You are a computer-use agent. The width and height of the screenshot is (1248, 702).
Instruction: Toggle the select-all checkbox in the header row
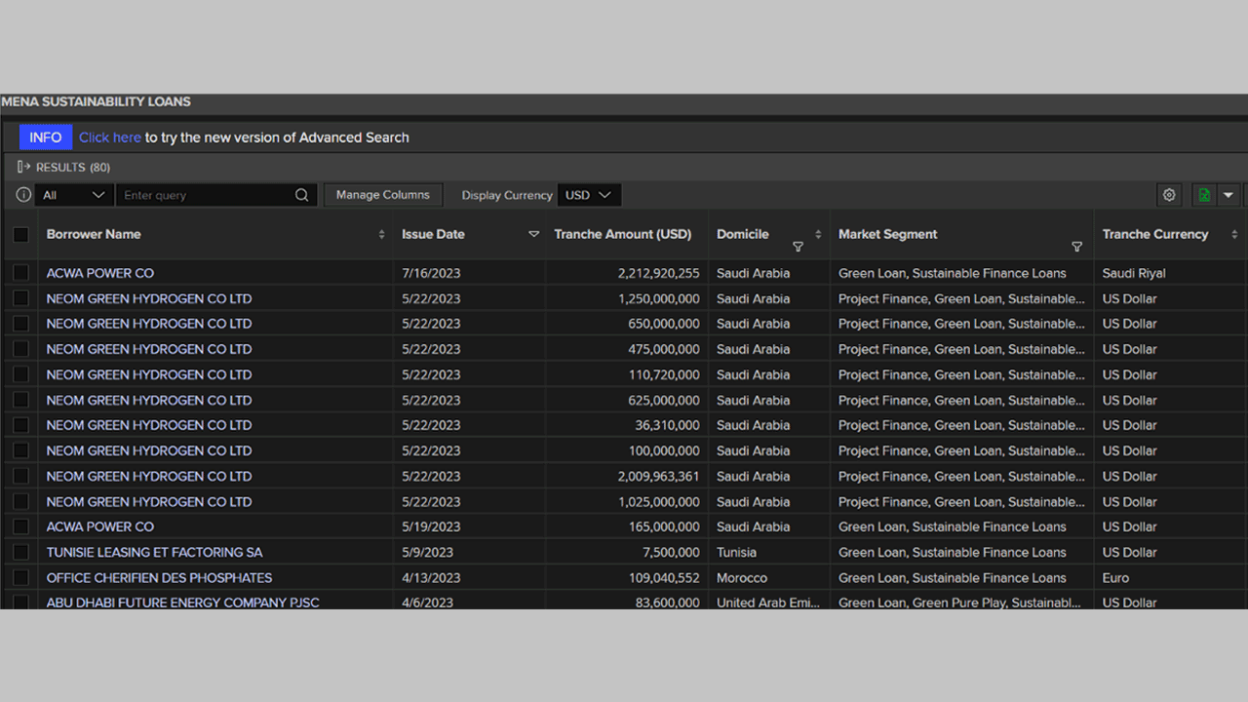(21, 233)
